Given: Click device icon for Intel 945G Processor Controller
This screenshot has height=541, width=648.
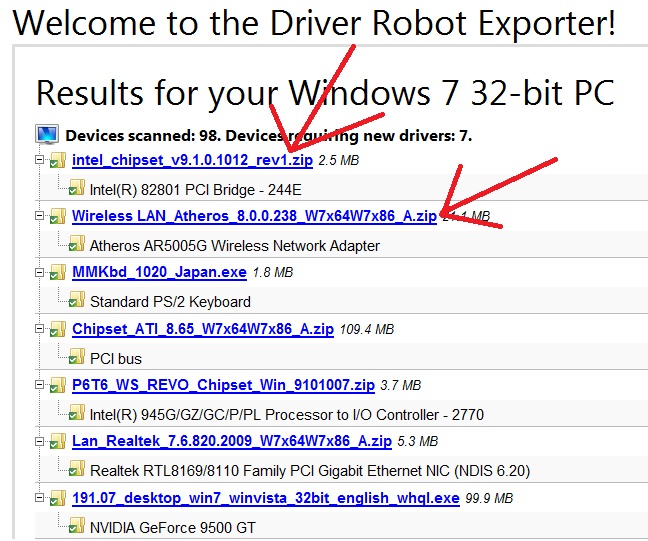Looking at the screenshot, I should [77, 412].
